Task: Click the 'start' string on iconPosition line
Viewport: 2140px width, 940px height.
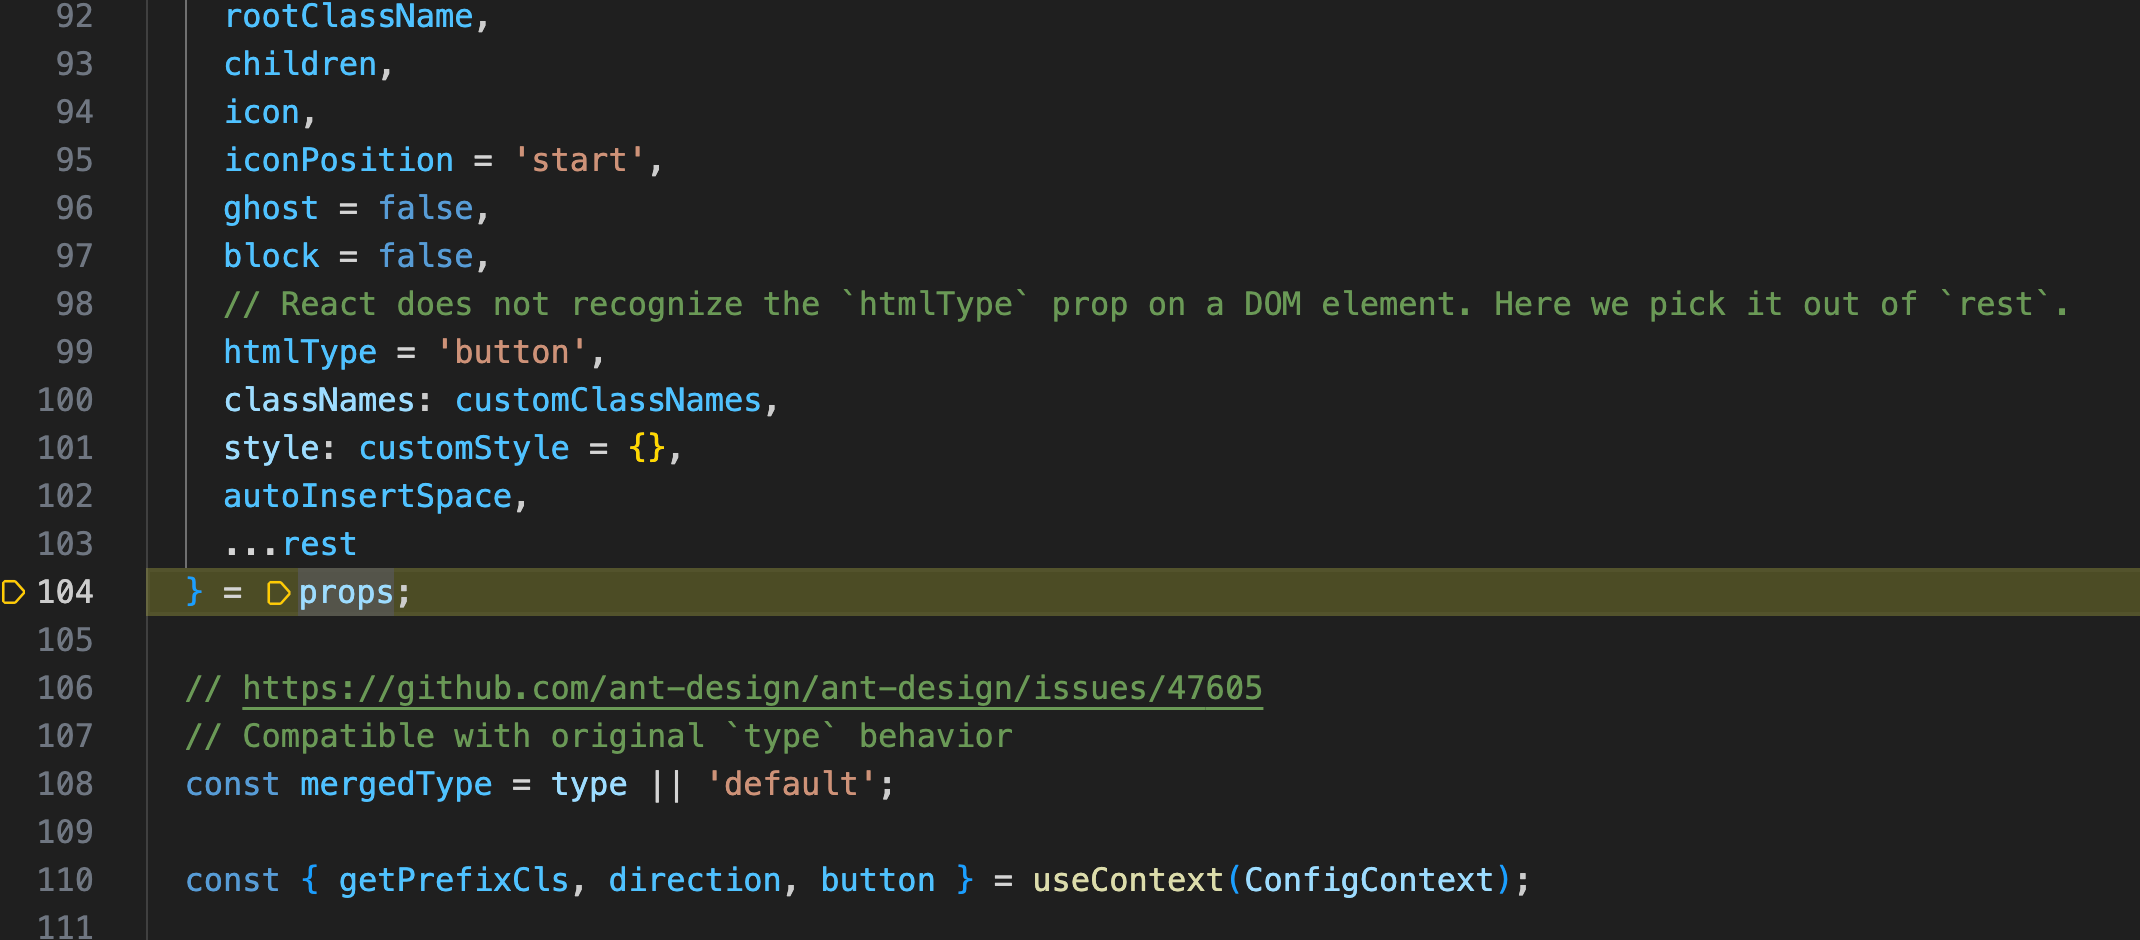Action: [x=579, y=160]
